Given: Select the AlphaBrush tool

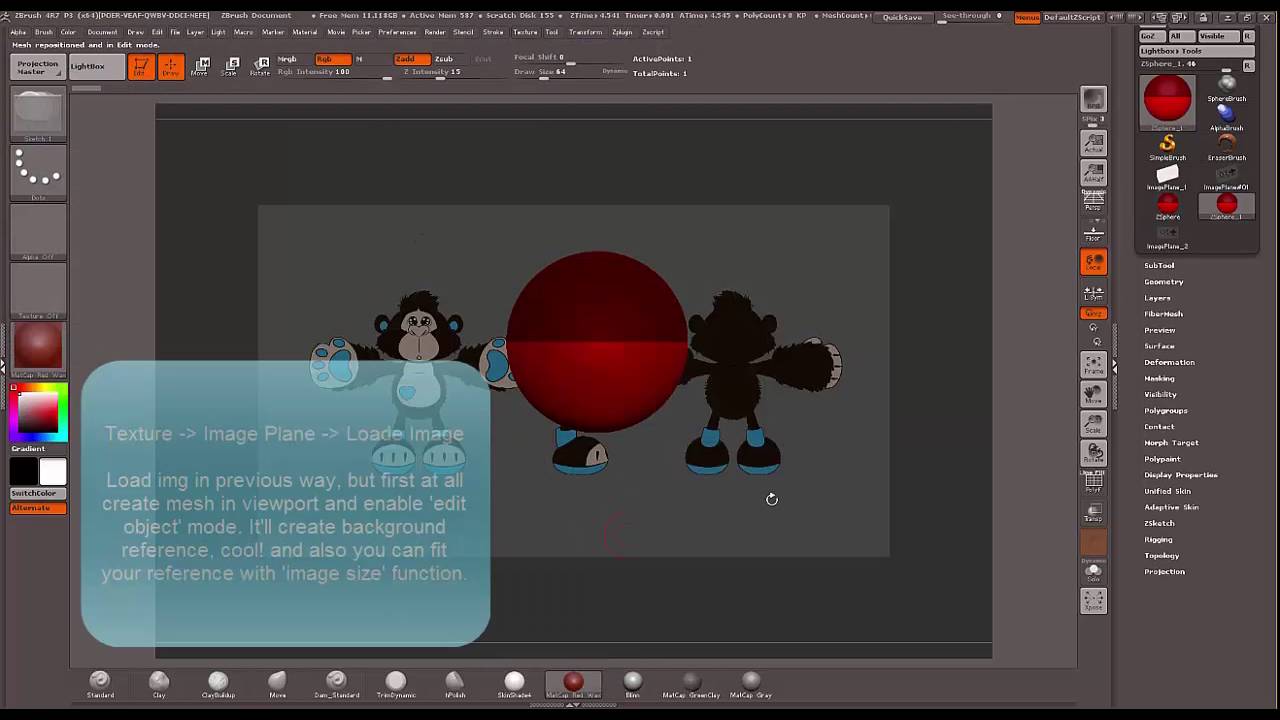Looking at the screenshot, I should (x=1227, y=118).
